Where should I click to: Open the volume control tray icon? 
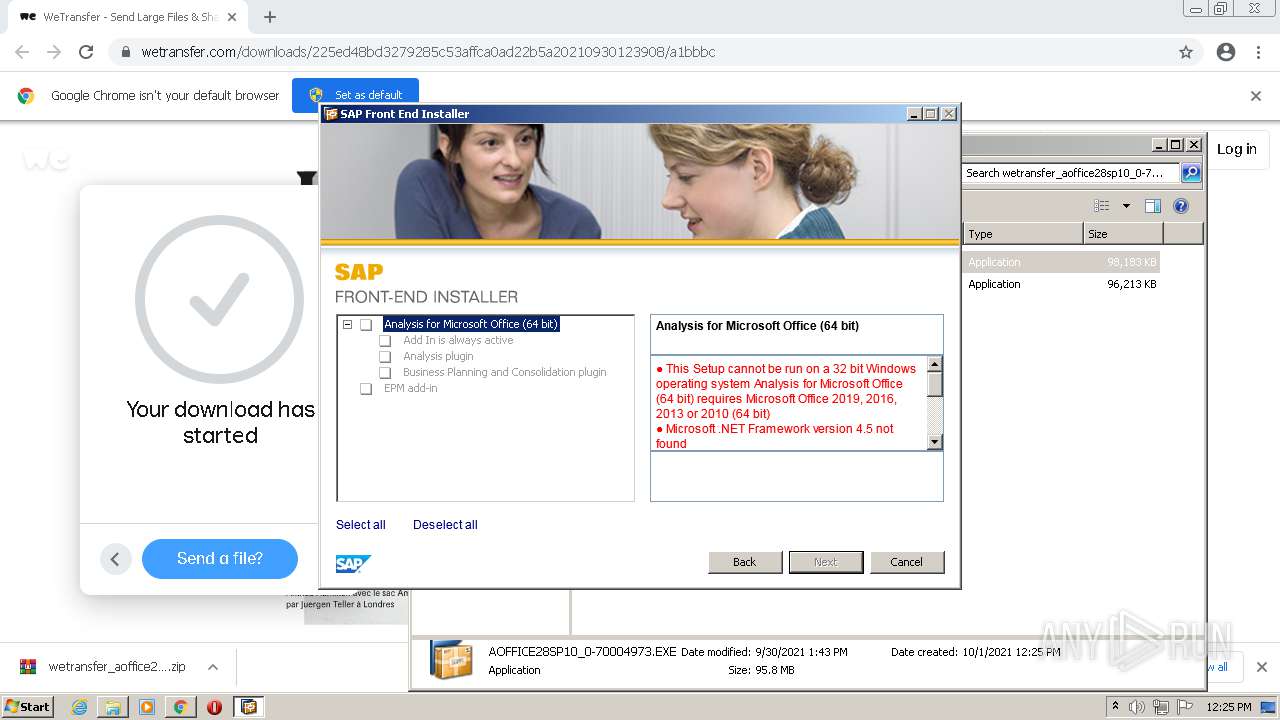1137,707
